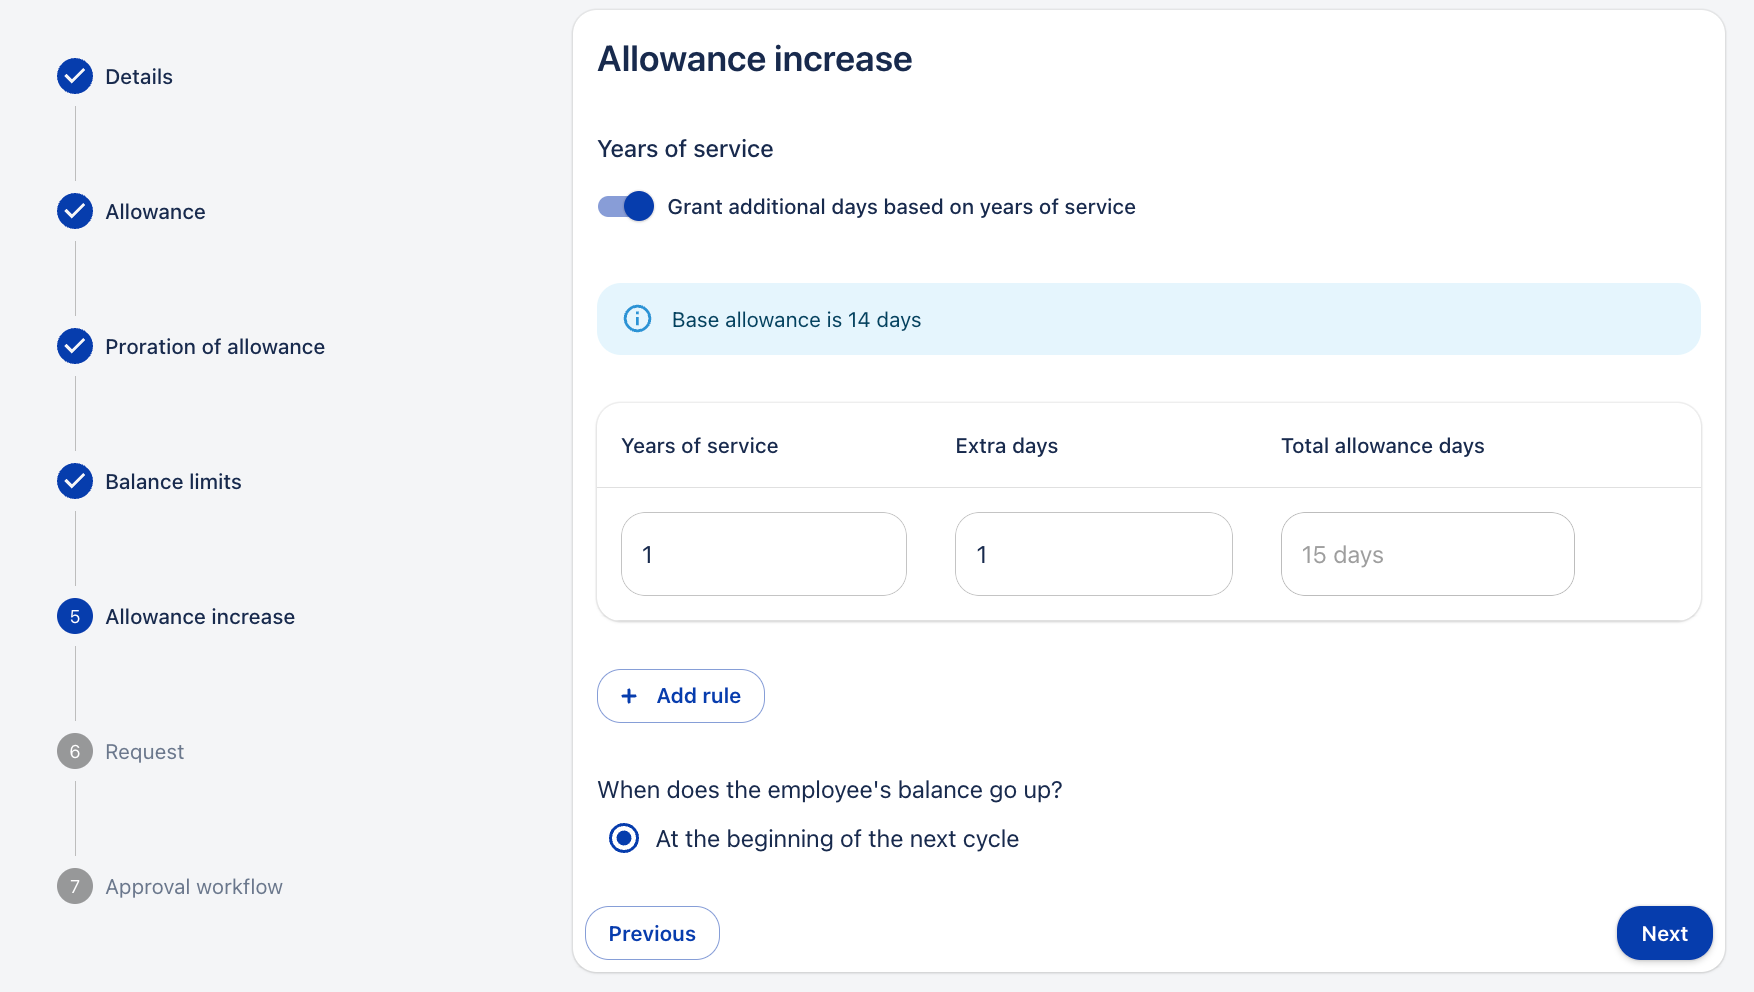Select 'At the beginning of the next cycle'
Image resolution: width=1754 pixels, height=992 pixels.
pos(624,838)
